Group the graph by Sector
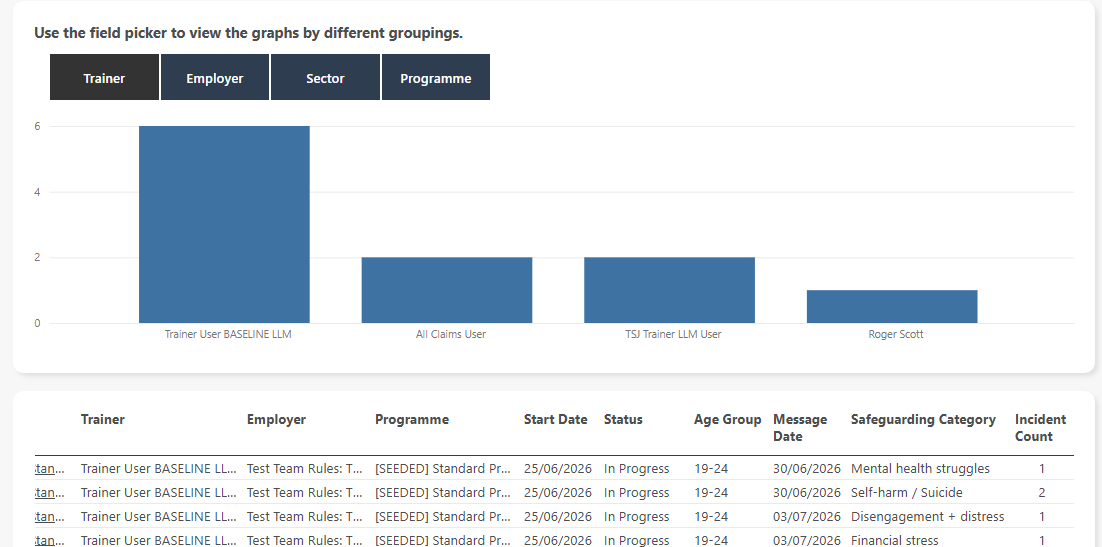1102x547 pixels. tap(325, 77)
